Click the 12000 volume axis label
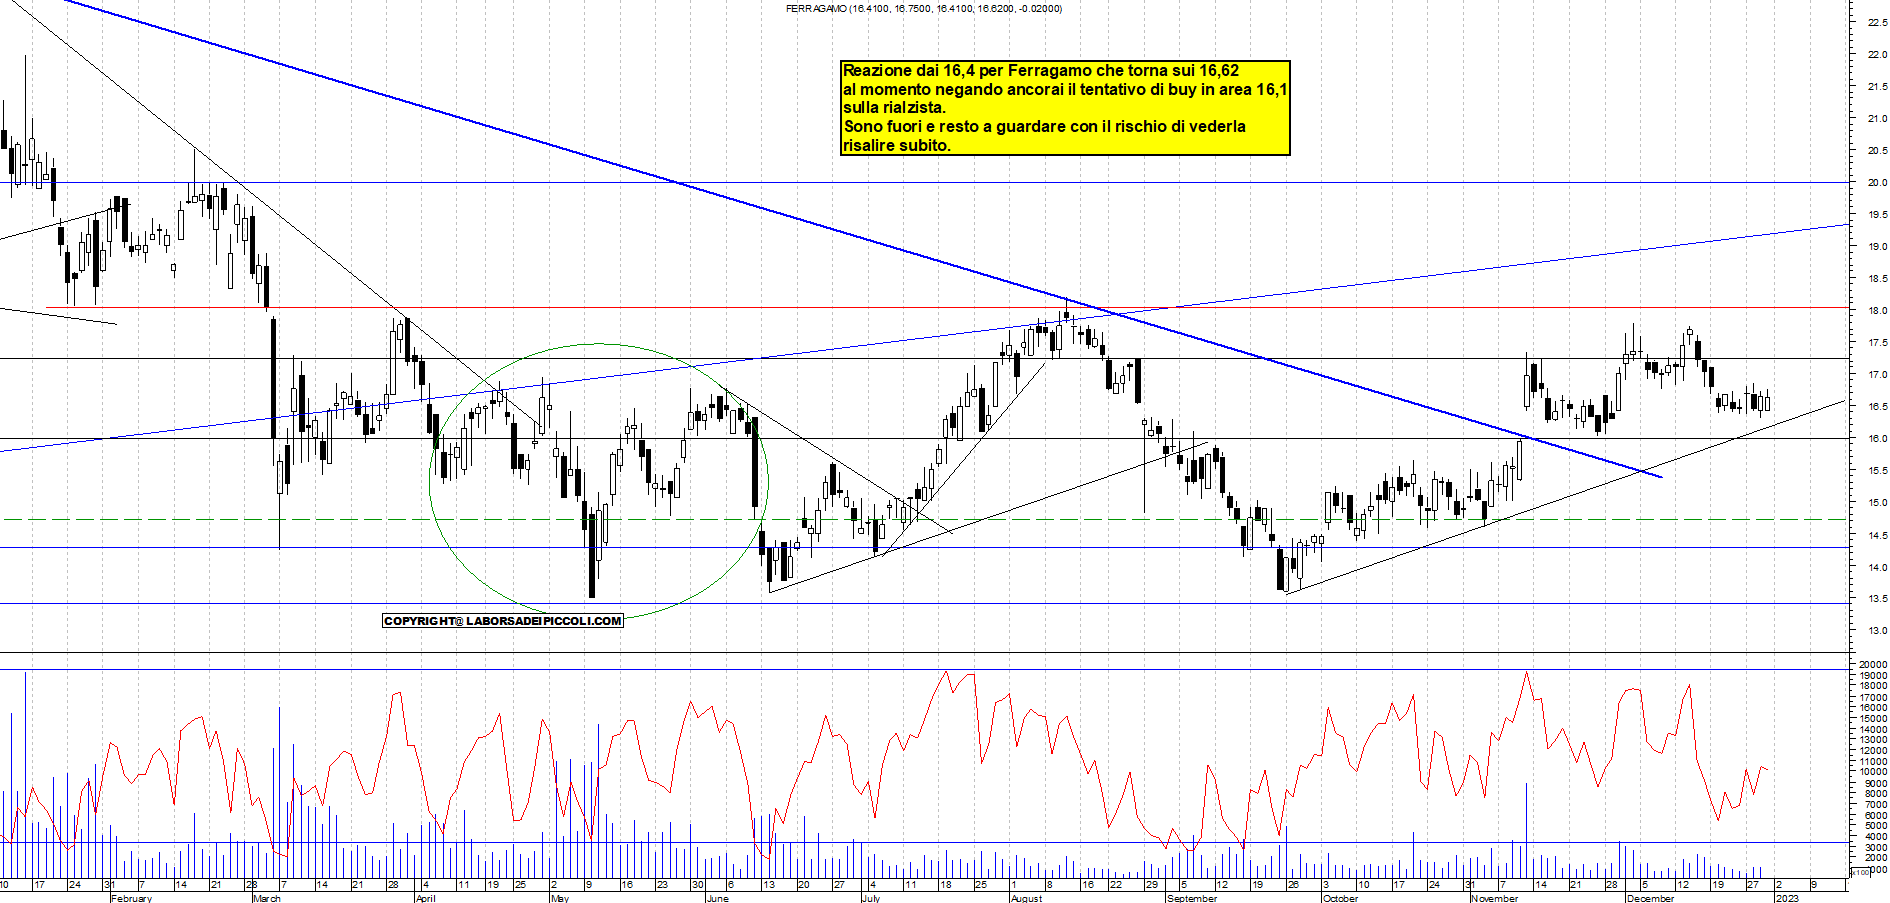Screen dimensions: 1890x903 coord(1873,751)
